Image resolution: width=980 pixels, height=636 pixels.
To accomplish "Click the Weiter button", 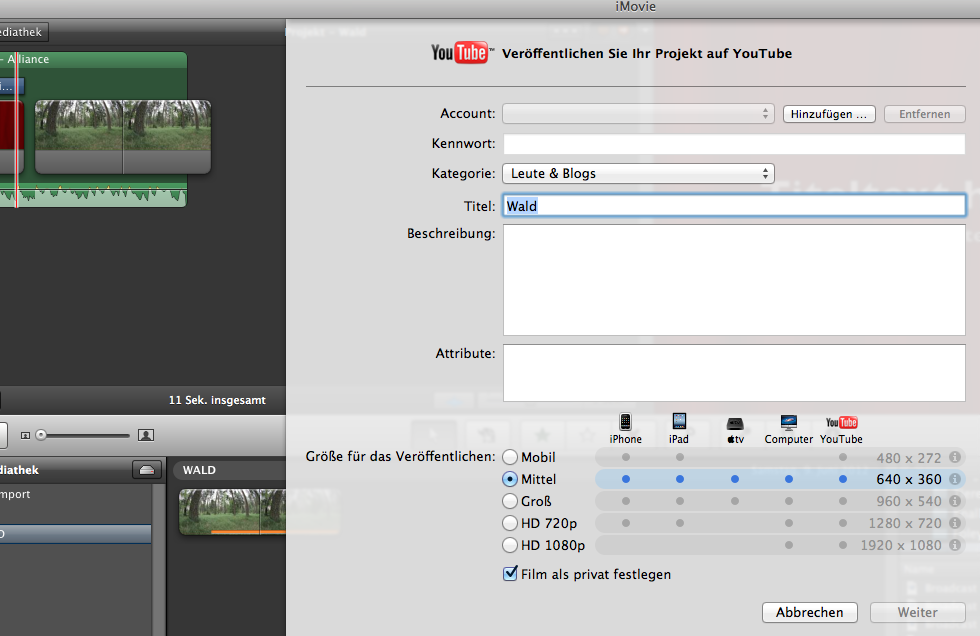I will (918, 612).
